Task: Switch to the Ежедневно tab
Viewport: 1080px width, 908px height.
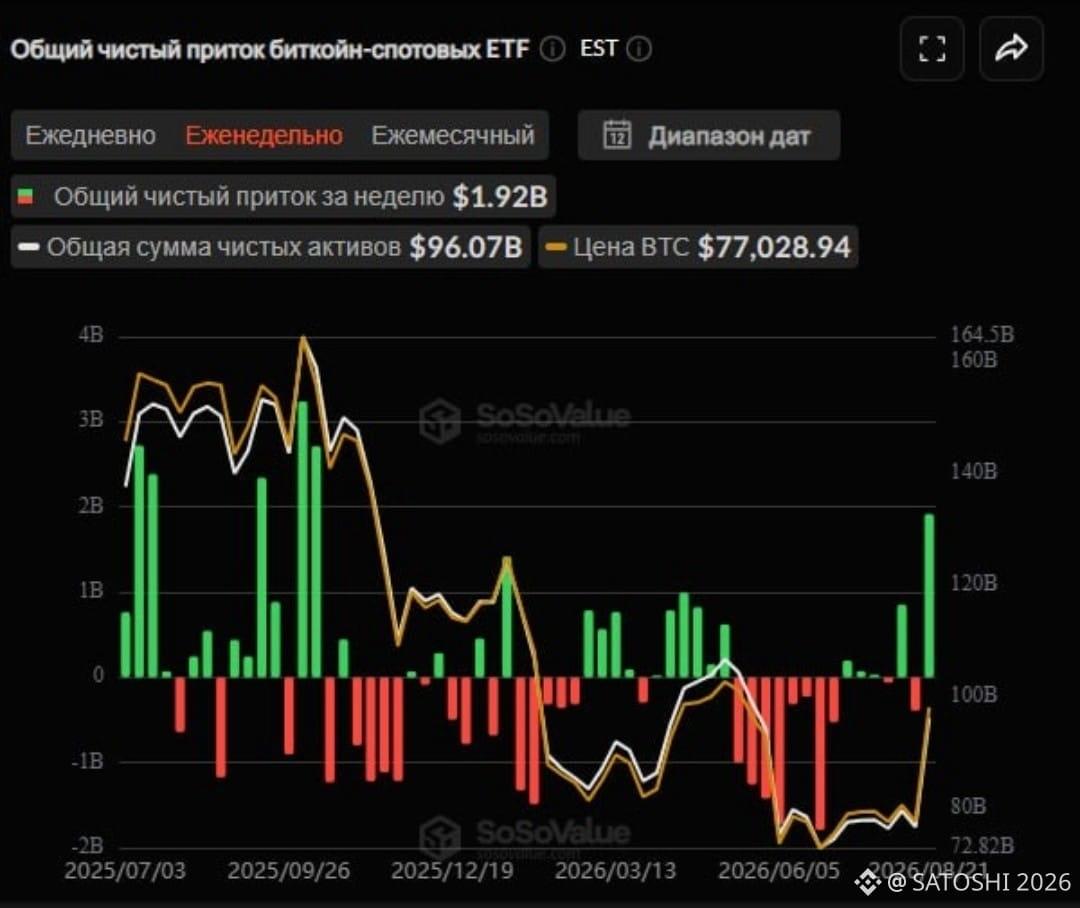Action: pos(91,135)
